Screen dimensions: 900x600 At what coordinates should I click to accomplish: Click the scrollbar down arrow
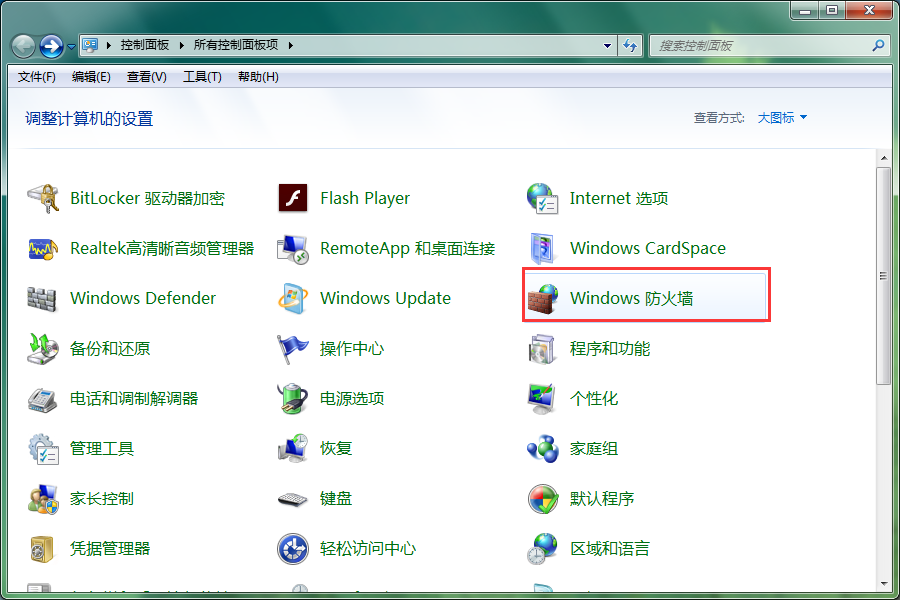(883, 584)
